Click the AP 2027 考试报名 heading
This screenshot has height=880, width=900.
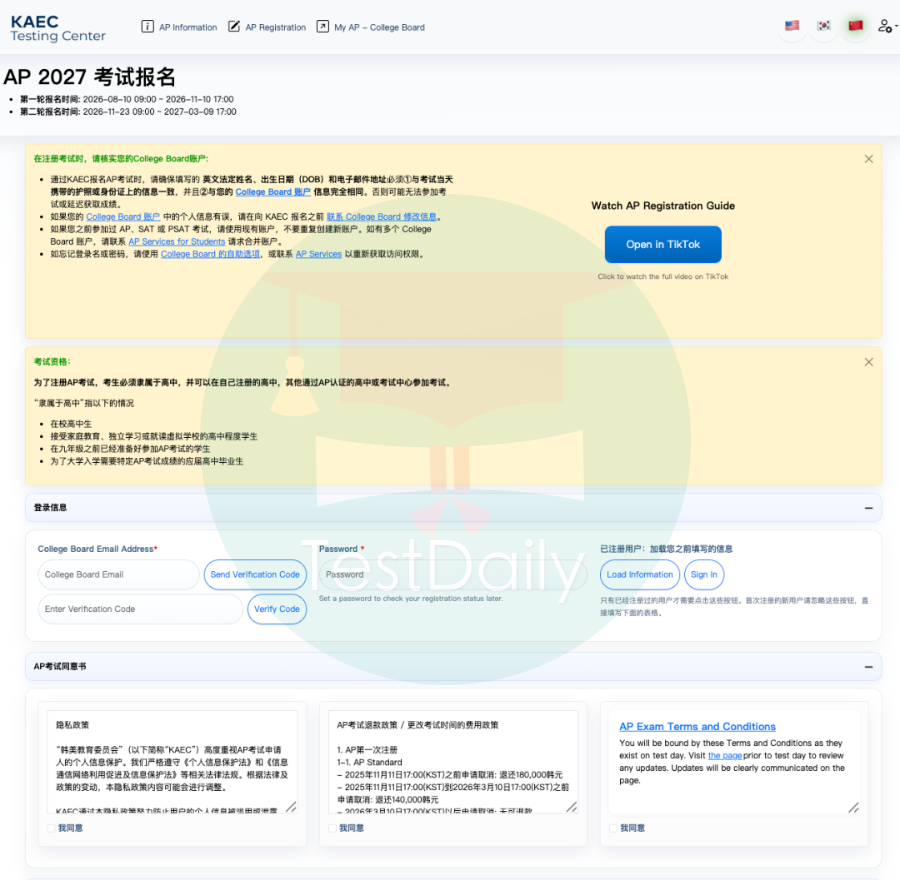90,77
